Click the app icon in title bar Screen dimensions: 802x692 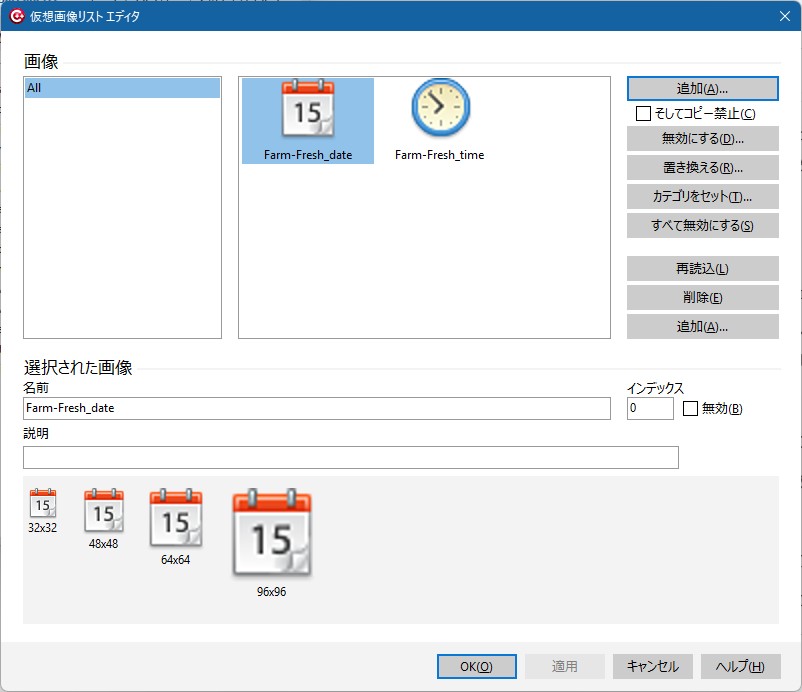pyautogui.click(x=16, y=16)
